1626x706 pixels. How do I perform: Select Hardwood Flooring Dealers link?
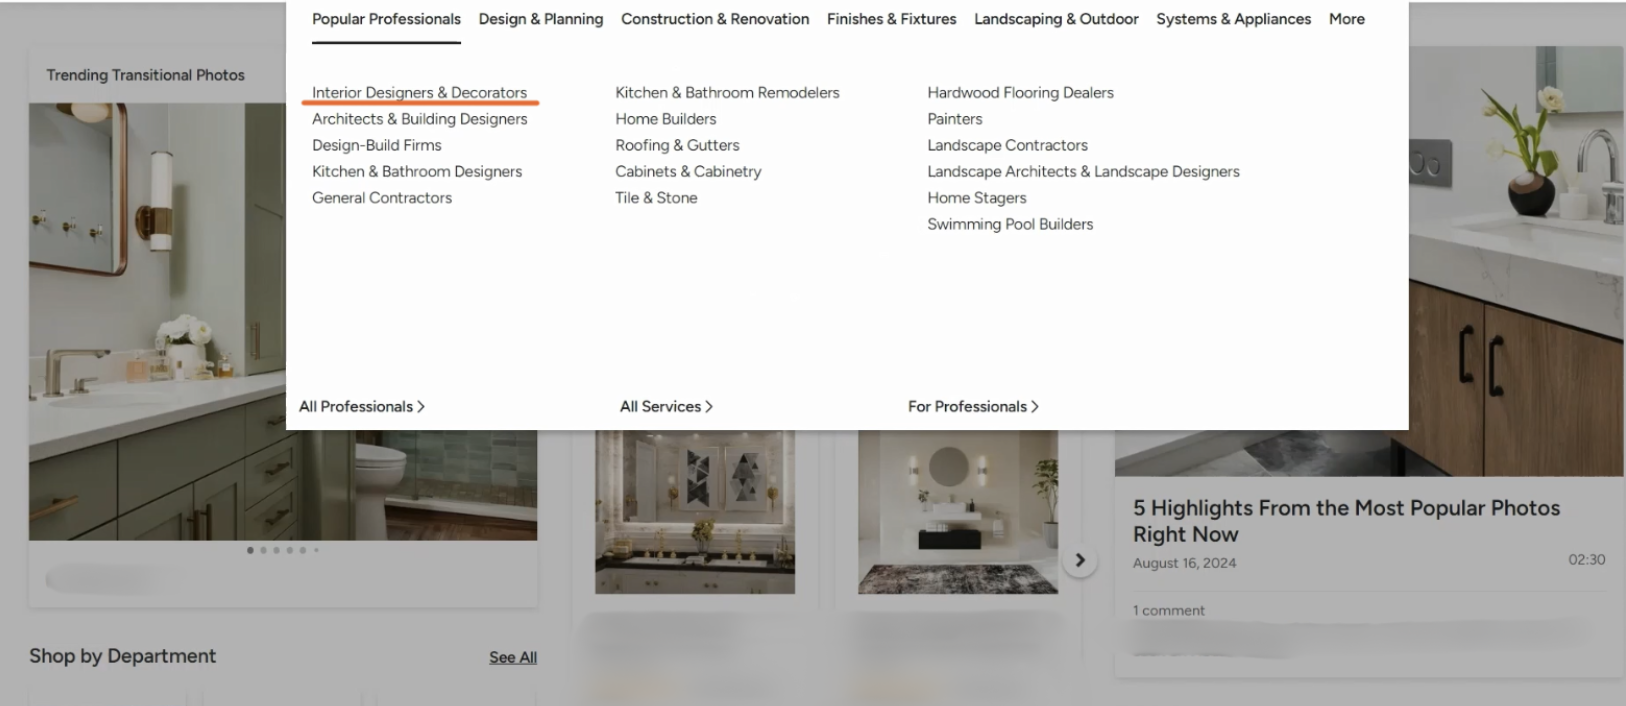[x=1020, y=92]
